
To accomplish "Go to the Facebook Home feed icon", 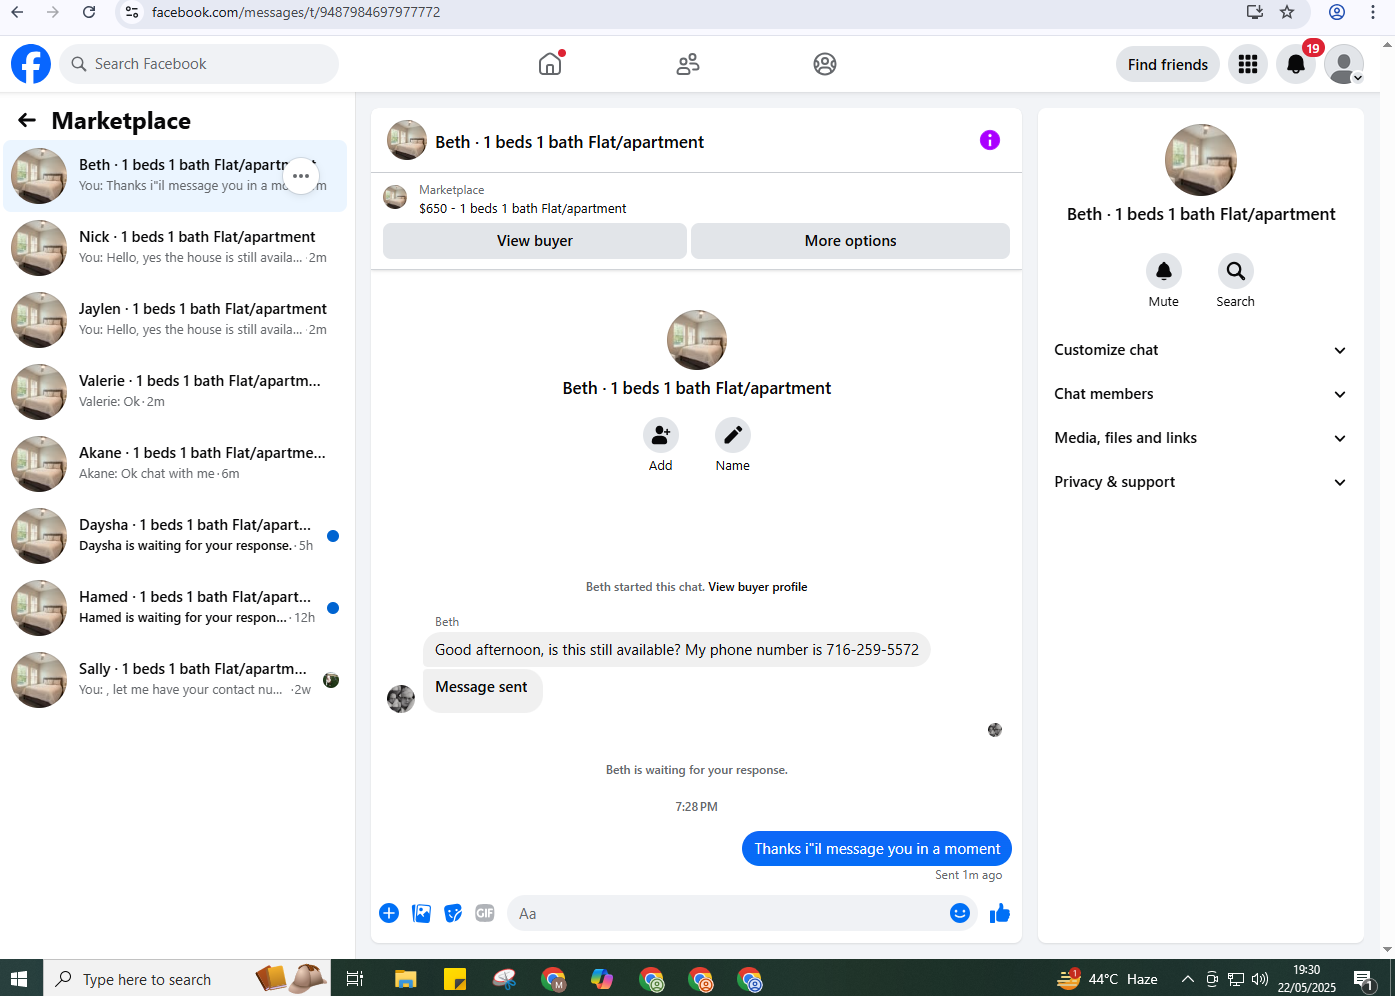I will [x=550, y=64].
